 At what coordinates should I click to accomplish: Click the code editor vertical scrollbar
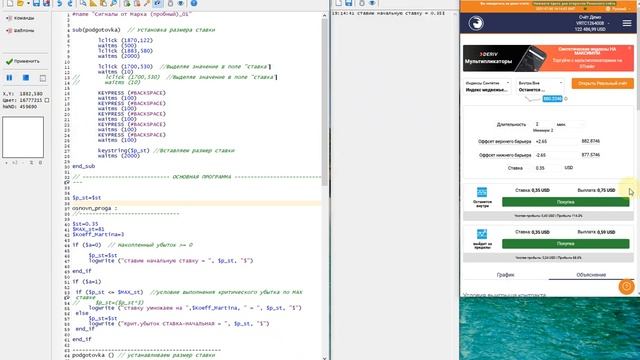[x=325, y=102]
